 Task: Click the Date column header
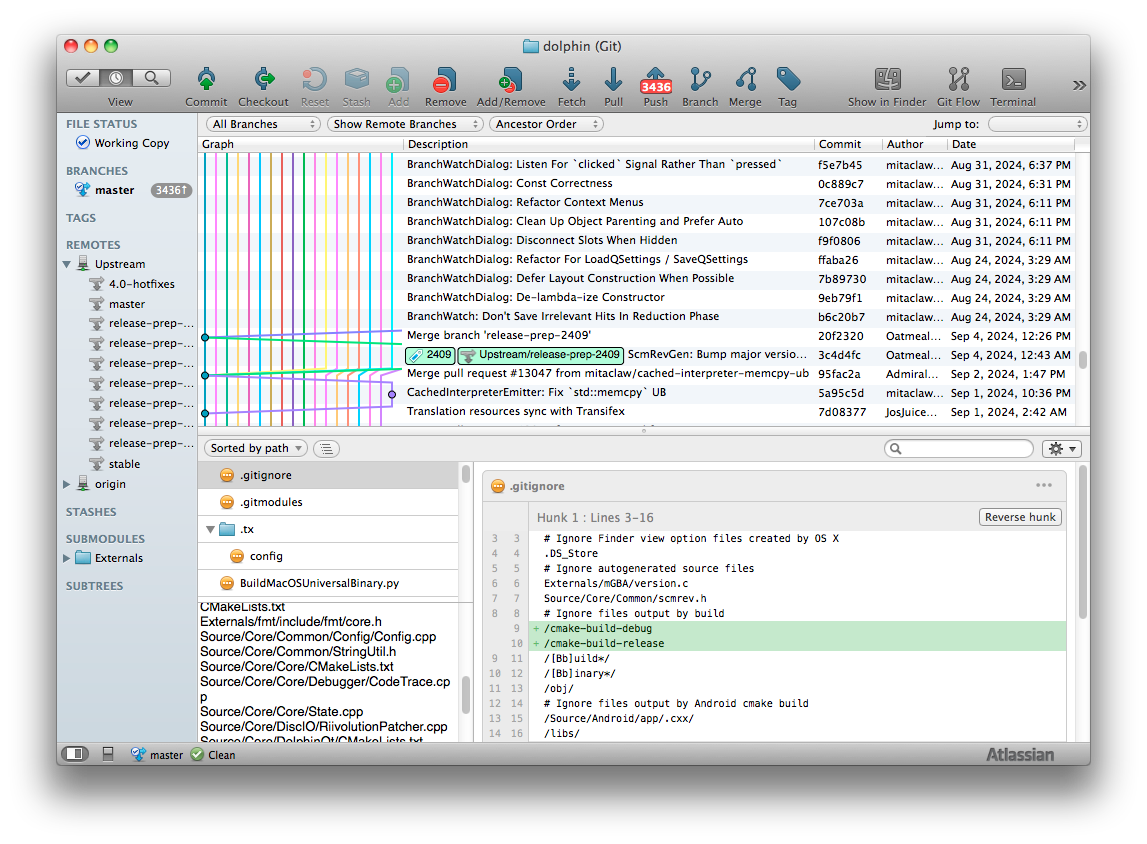click(x=1011, y=144)
